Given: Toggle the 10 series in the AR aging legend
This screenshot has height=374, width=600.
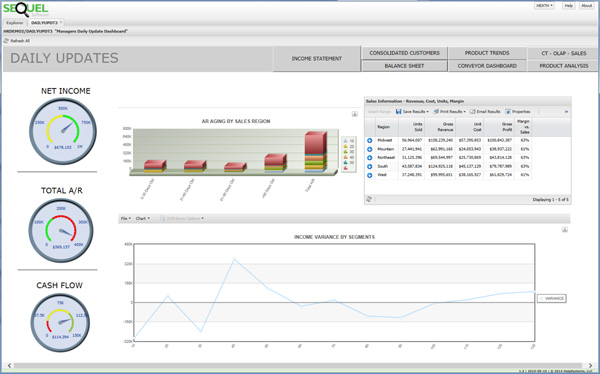Looking at the screenshot, I should (x=349, y=141).
